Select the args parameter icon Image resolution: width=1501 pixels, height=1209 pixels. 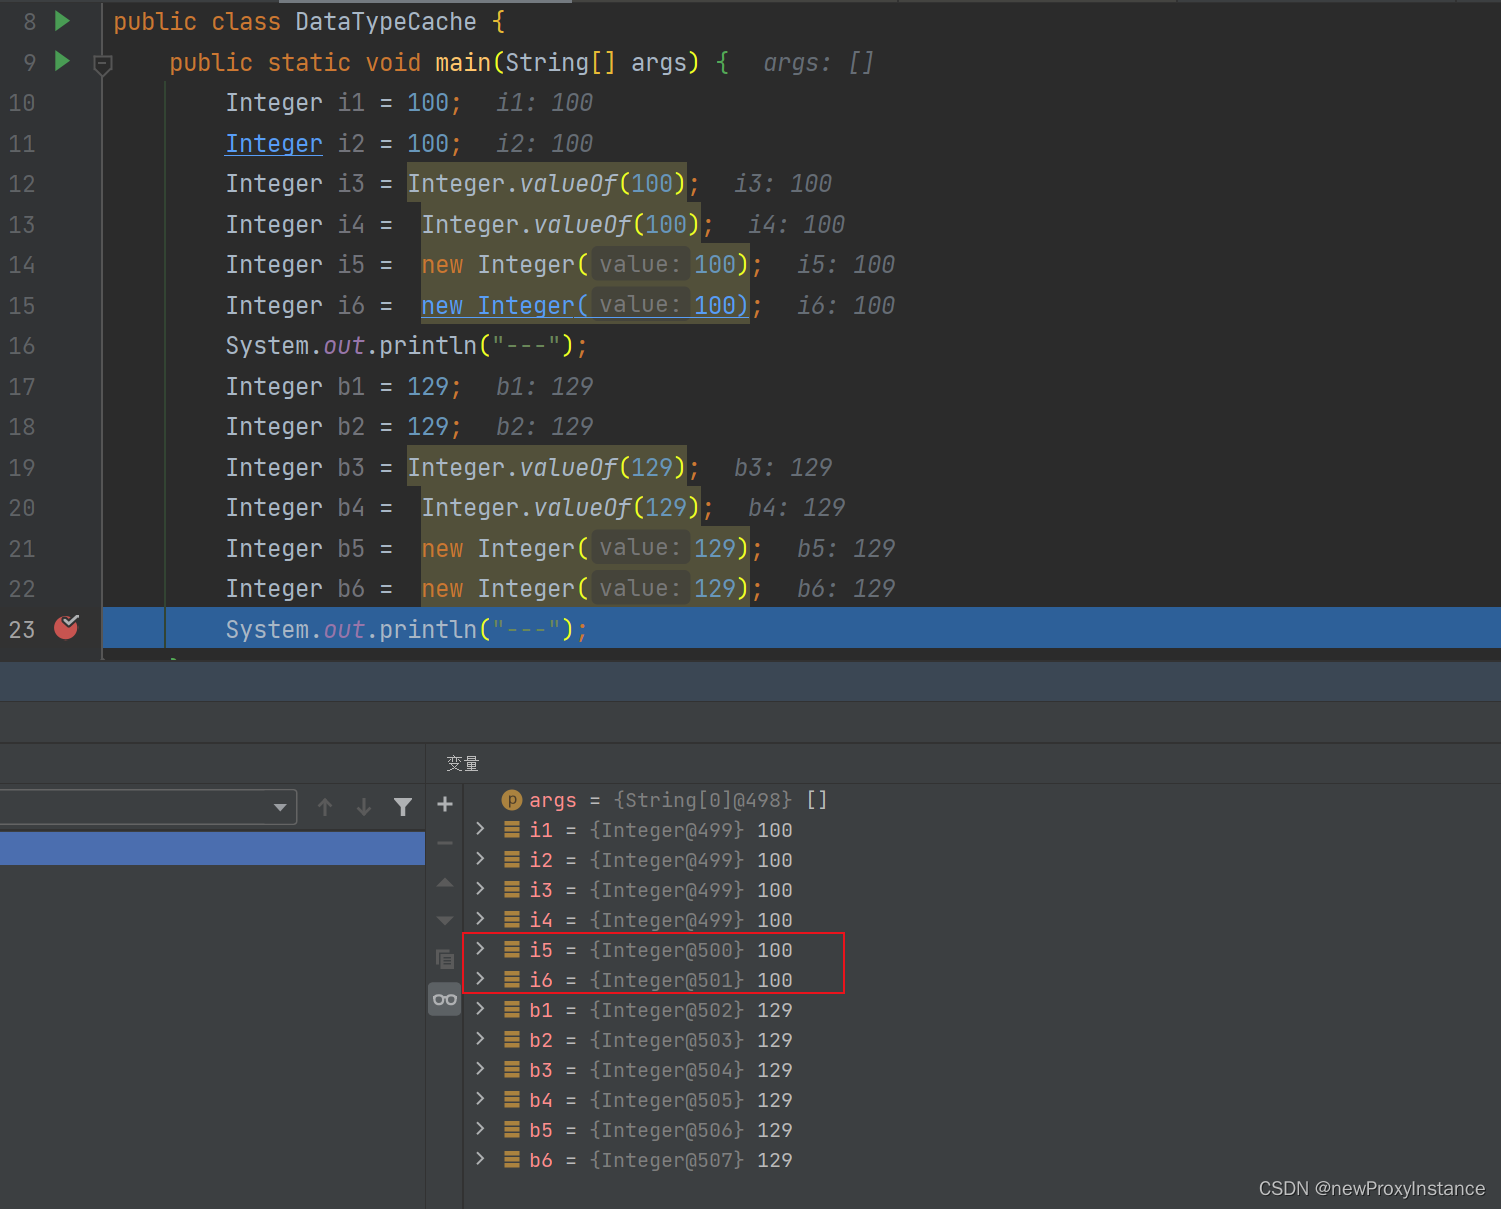click(x=512, y=800)
